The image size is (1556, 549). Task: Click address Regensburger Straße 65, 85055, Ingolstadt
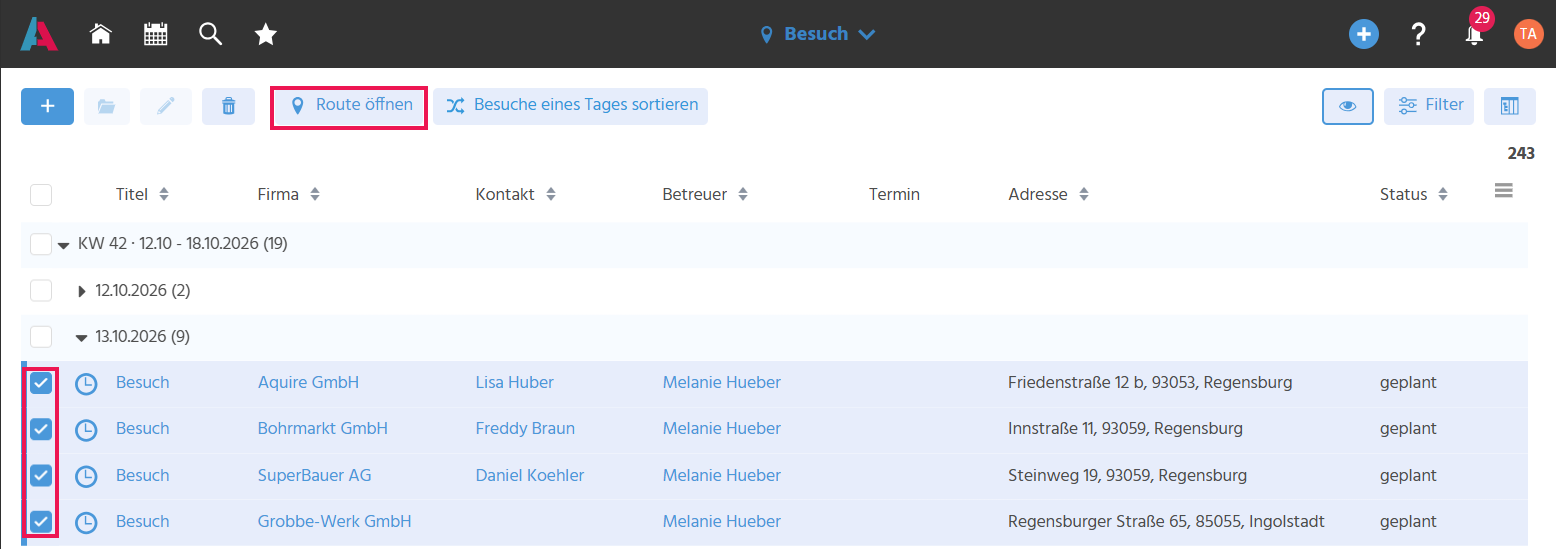tap(1167, 521)
